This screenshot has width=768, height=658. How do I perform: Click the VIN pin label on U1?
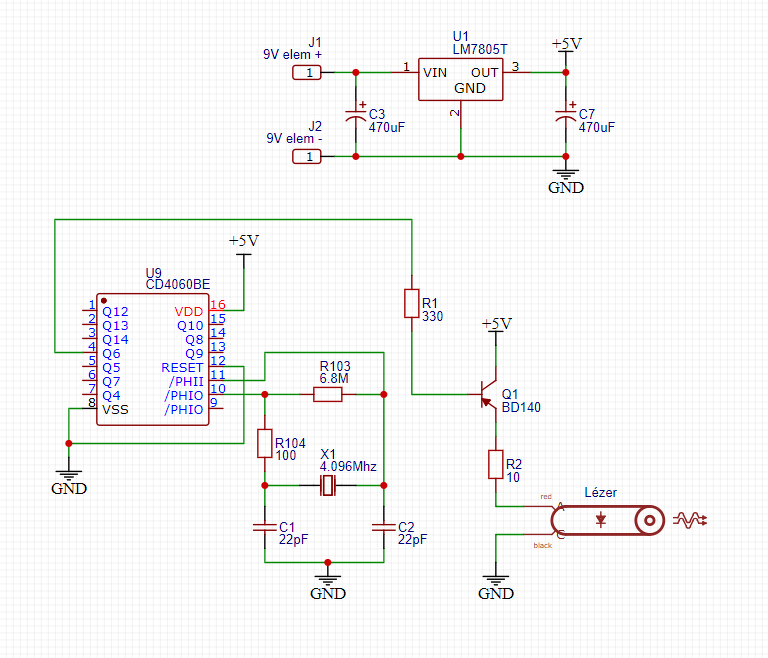click(x=435, y=73)
